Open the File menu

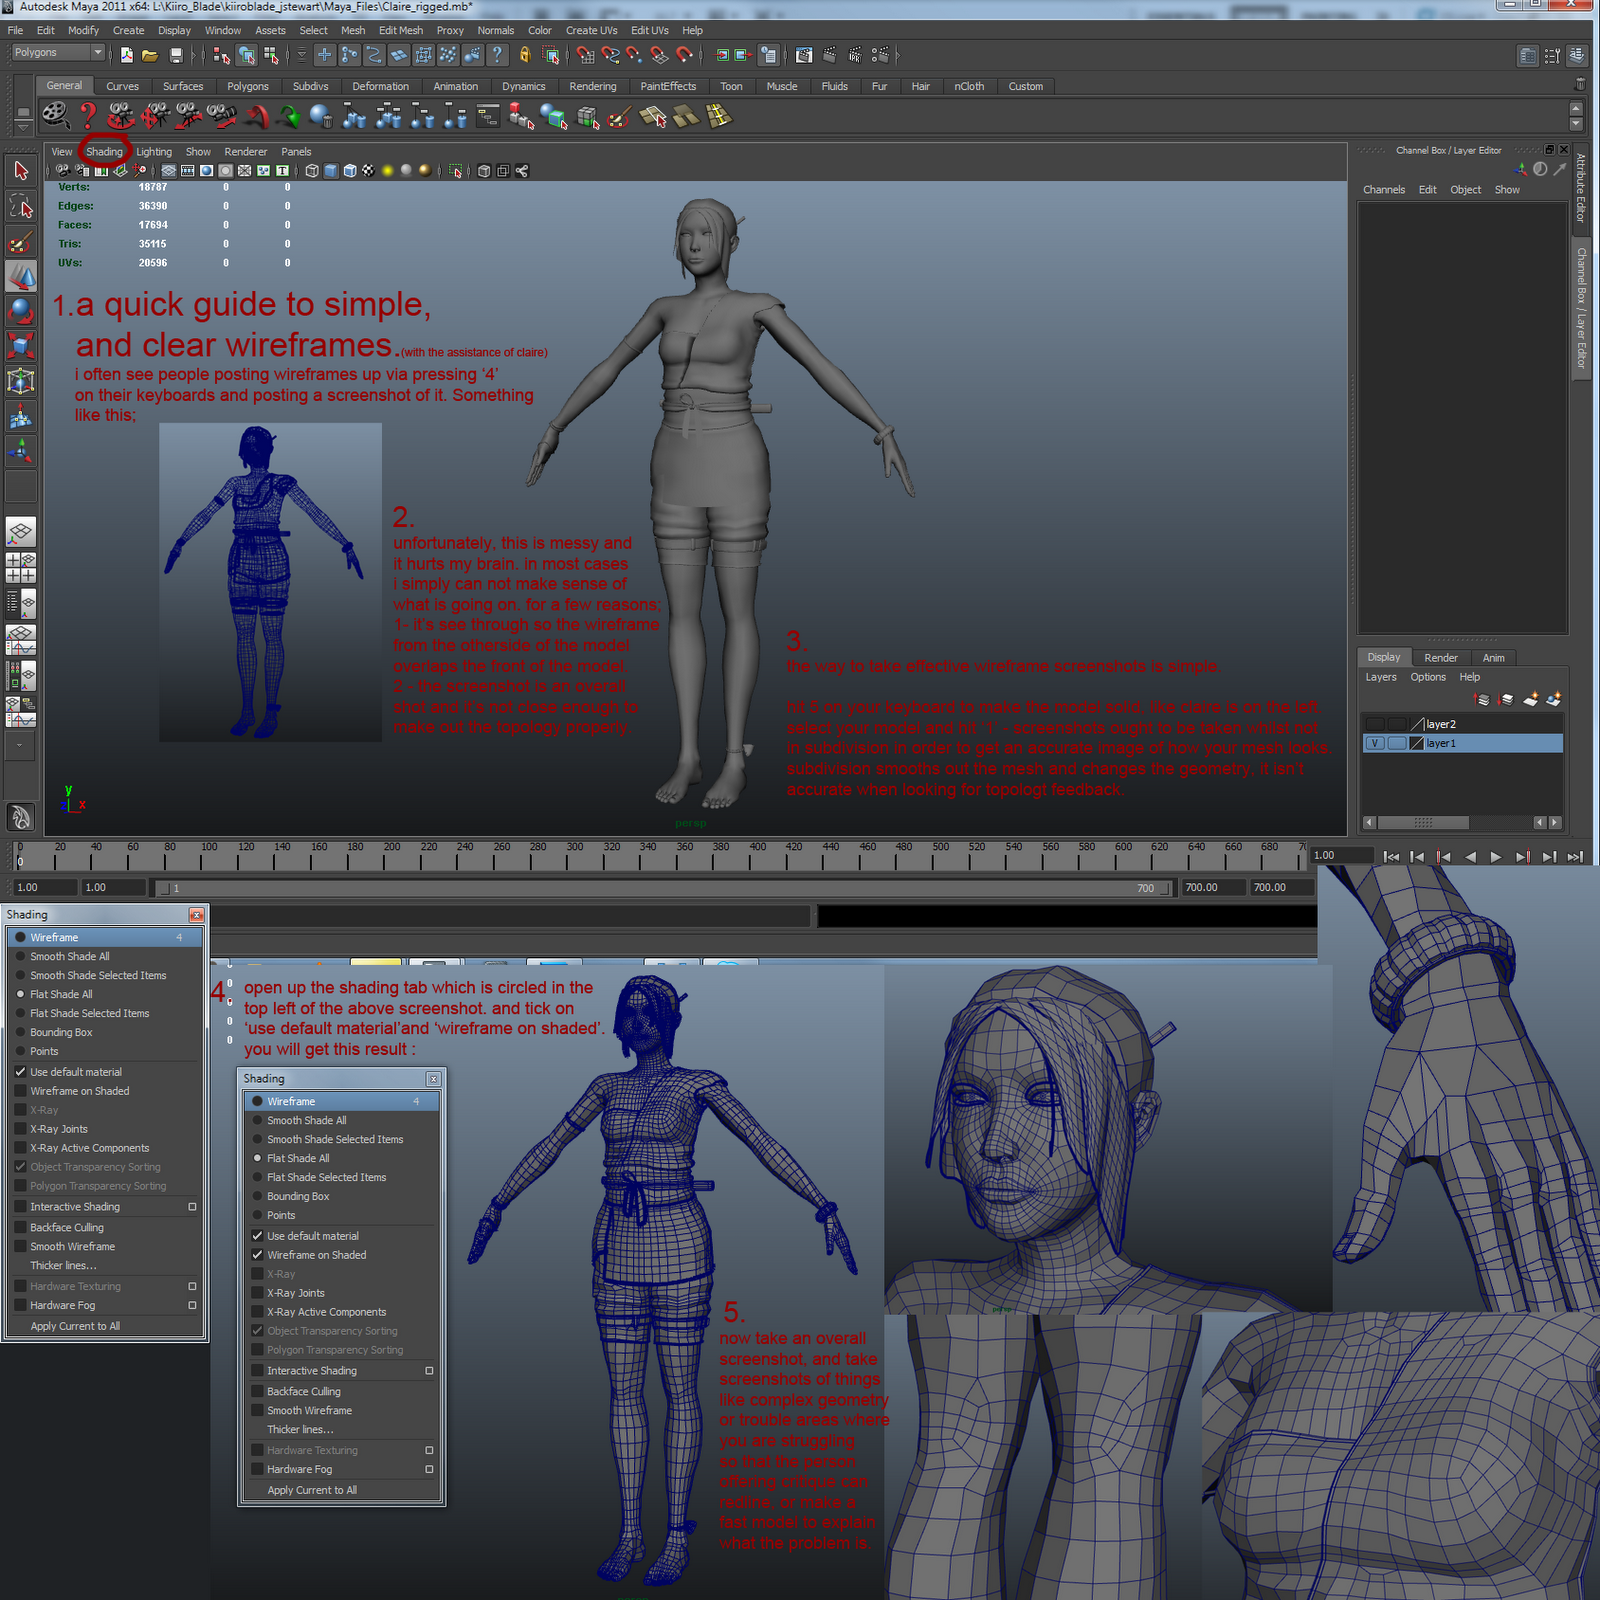(x=15, y=30)
